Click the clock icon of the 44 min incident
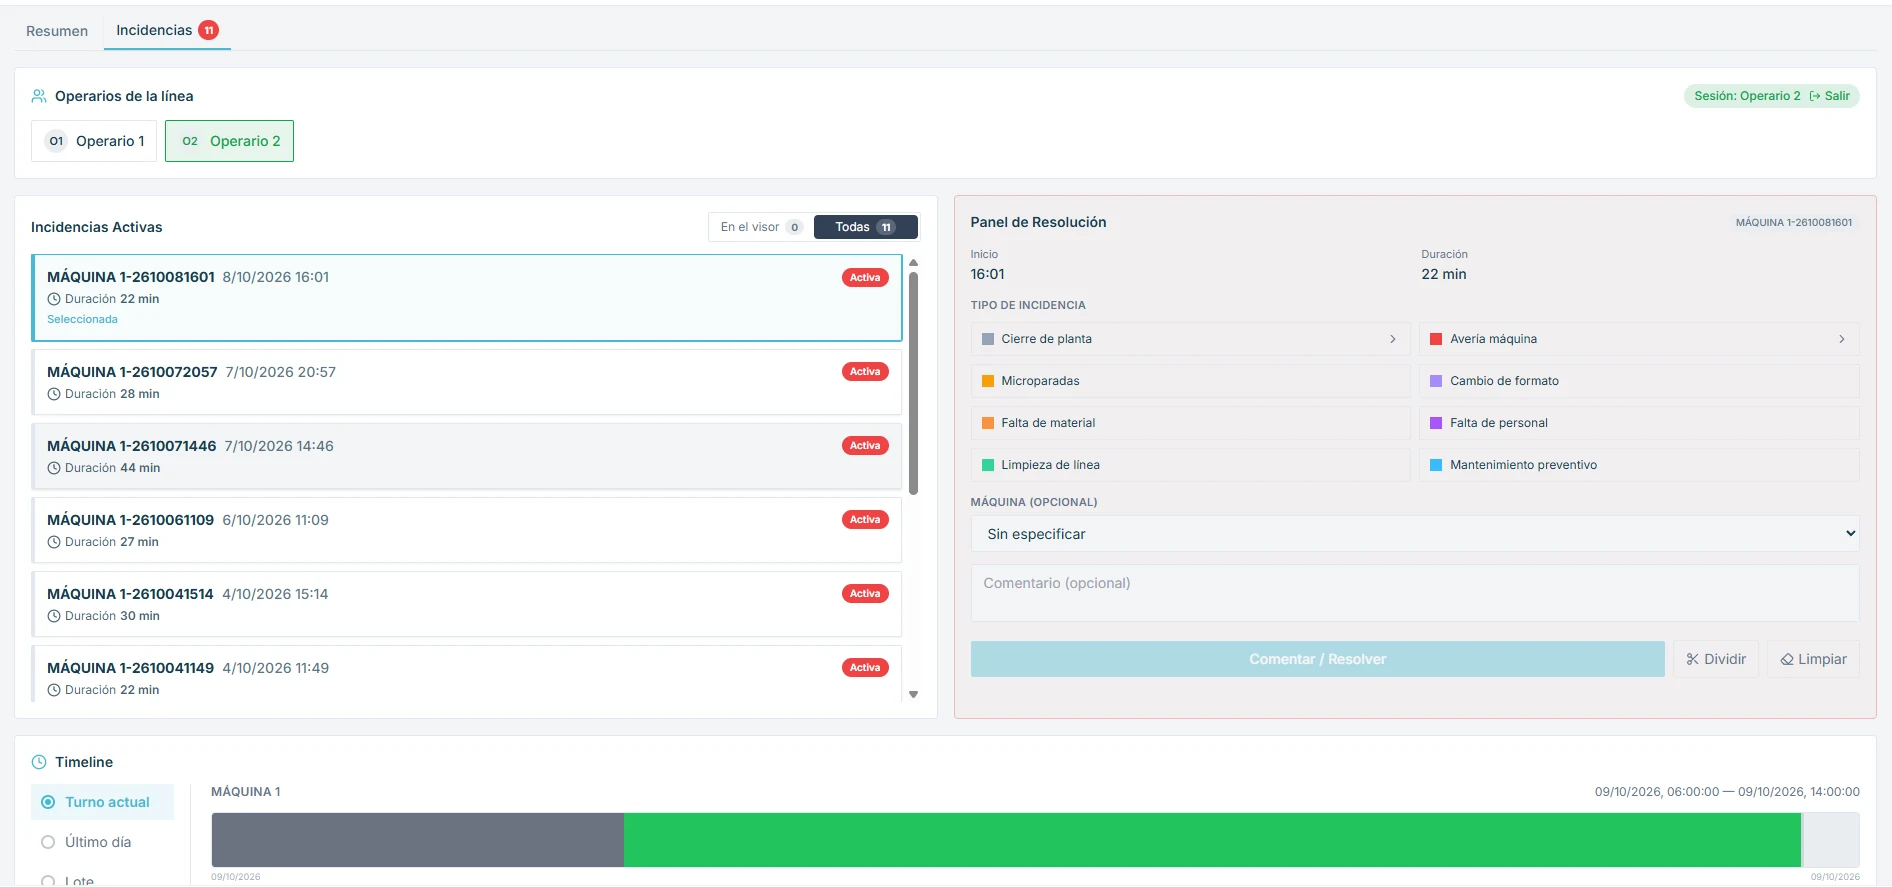 54,468
